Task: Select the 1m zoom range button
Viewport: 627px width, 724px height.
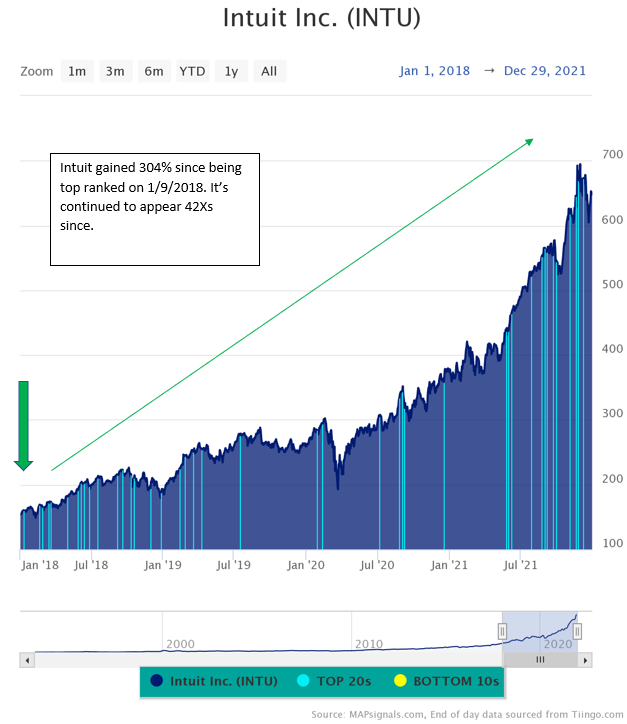Action: click(77, 71)
